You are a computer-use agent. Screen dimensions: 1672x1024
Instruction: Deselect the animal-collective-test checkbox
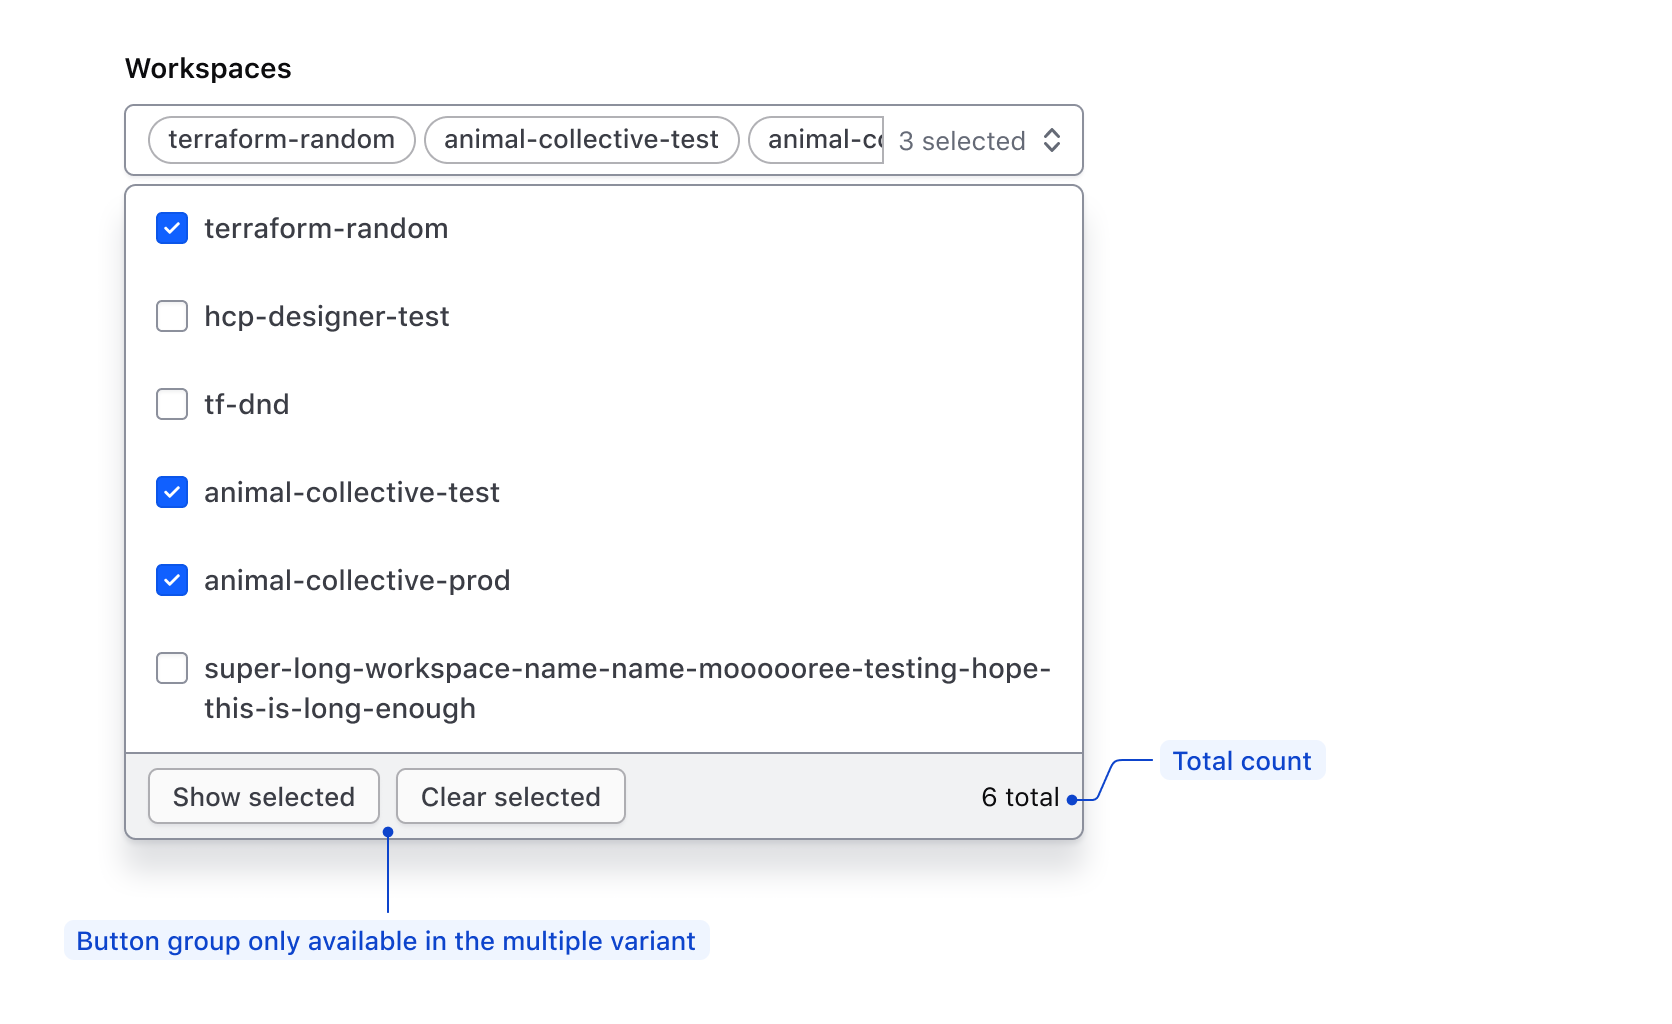[x=171, y=492]
